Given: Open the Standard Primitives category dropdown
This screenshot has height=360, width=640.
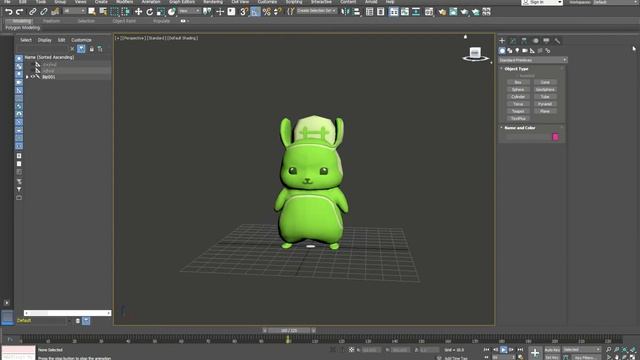Looking at the screenshot, I should click(533, 60).
